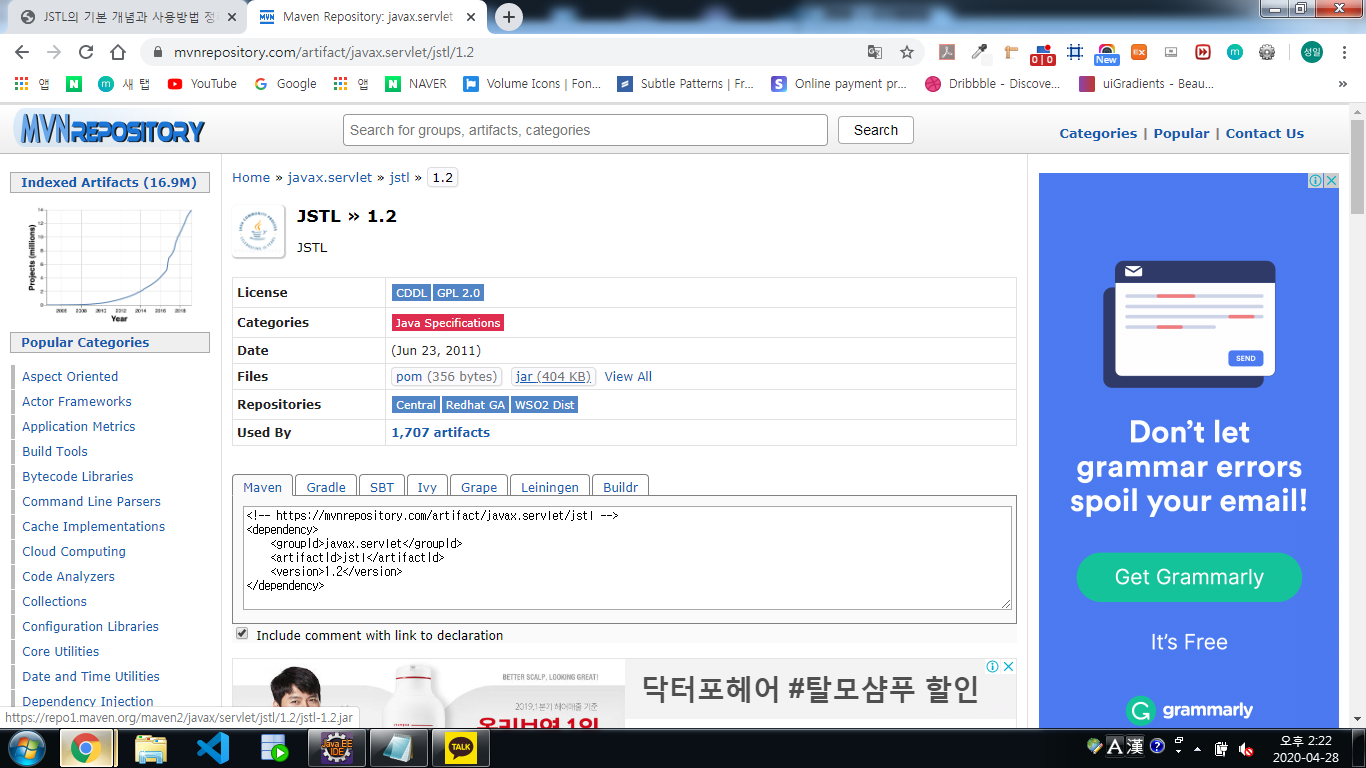Open the Online payment bookmark
The height and width of the screenshot is (768, 1366).
point(839,84)
